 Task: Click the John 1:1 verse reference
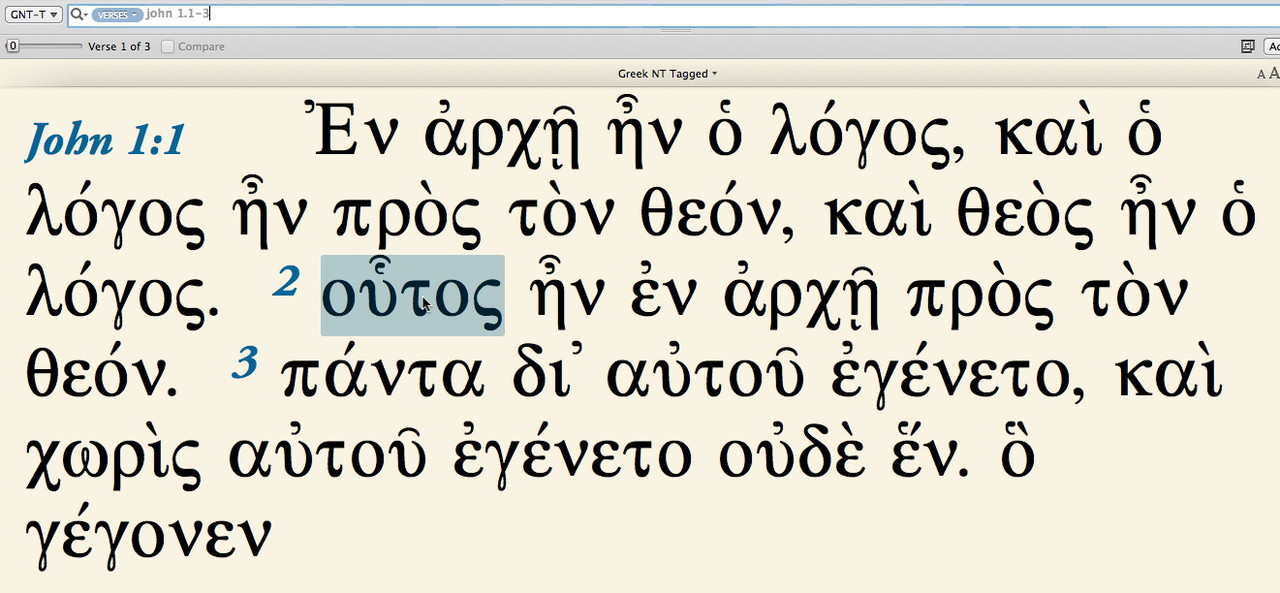pos(105,140)
